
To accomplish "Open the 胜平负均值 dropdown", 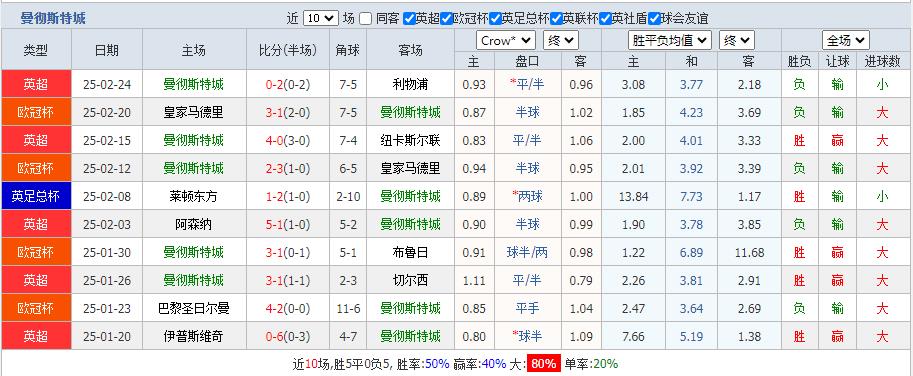I will 670,41.
